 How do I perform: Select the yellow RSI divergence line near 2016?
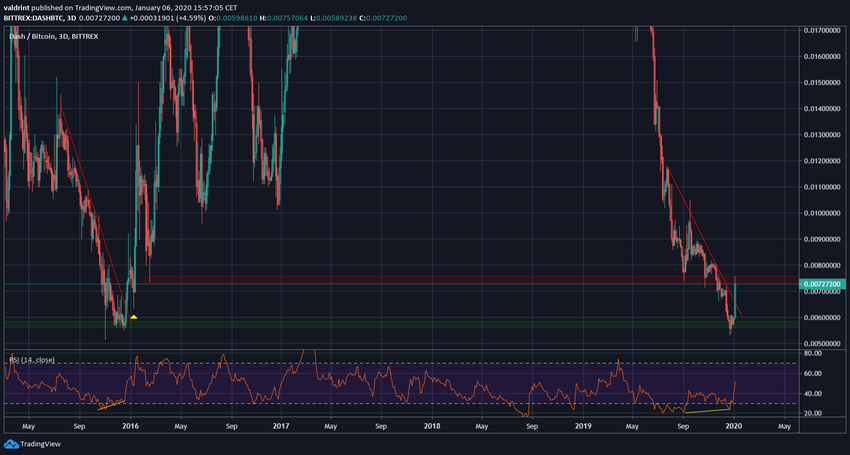coord(111,404)
